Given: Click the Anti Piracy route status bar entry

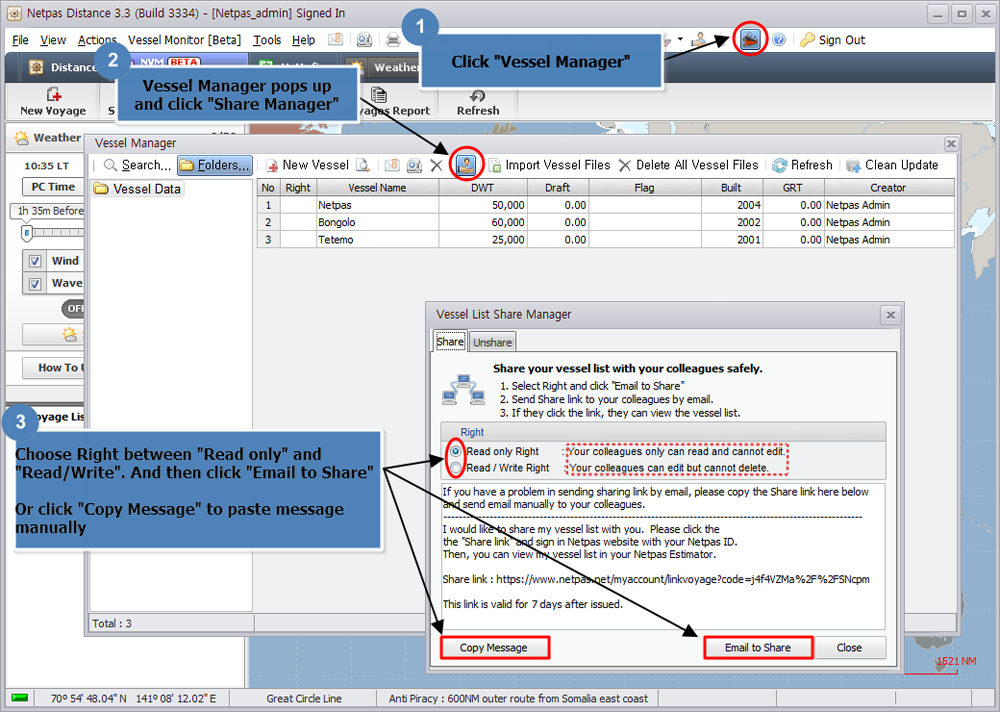Looking at the screenshot, I should tap(518, 699).
